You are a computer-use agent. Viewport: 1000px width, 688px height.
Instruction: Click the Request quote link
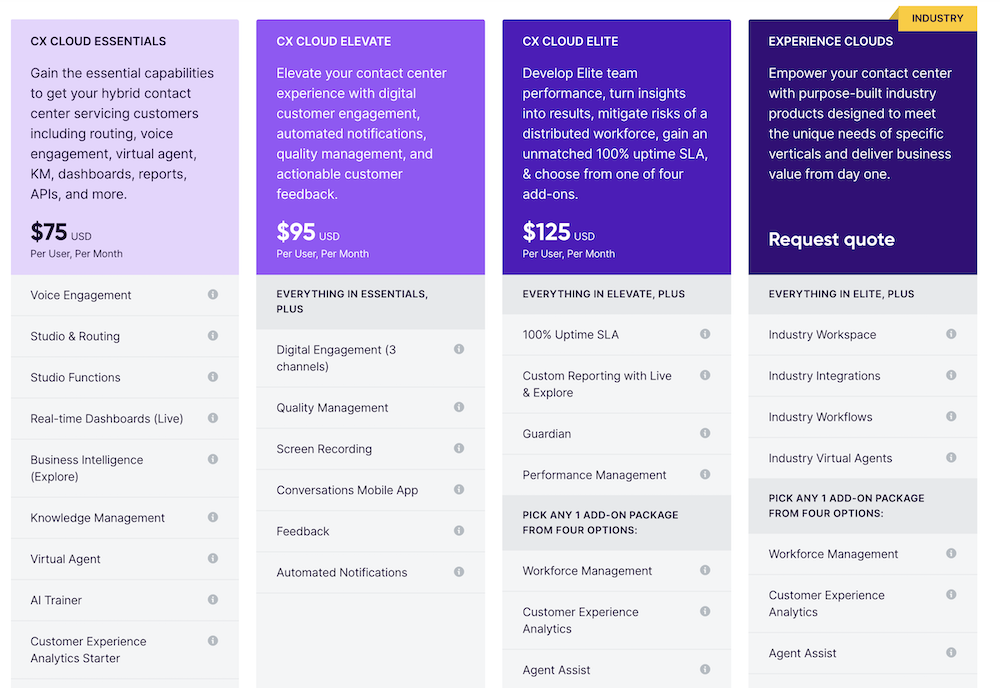click(x=832, y=240)
